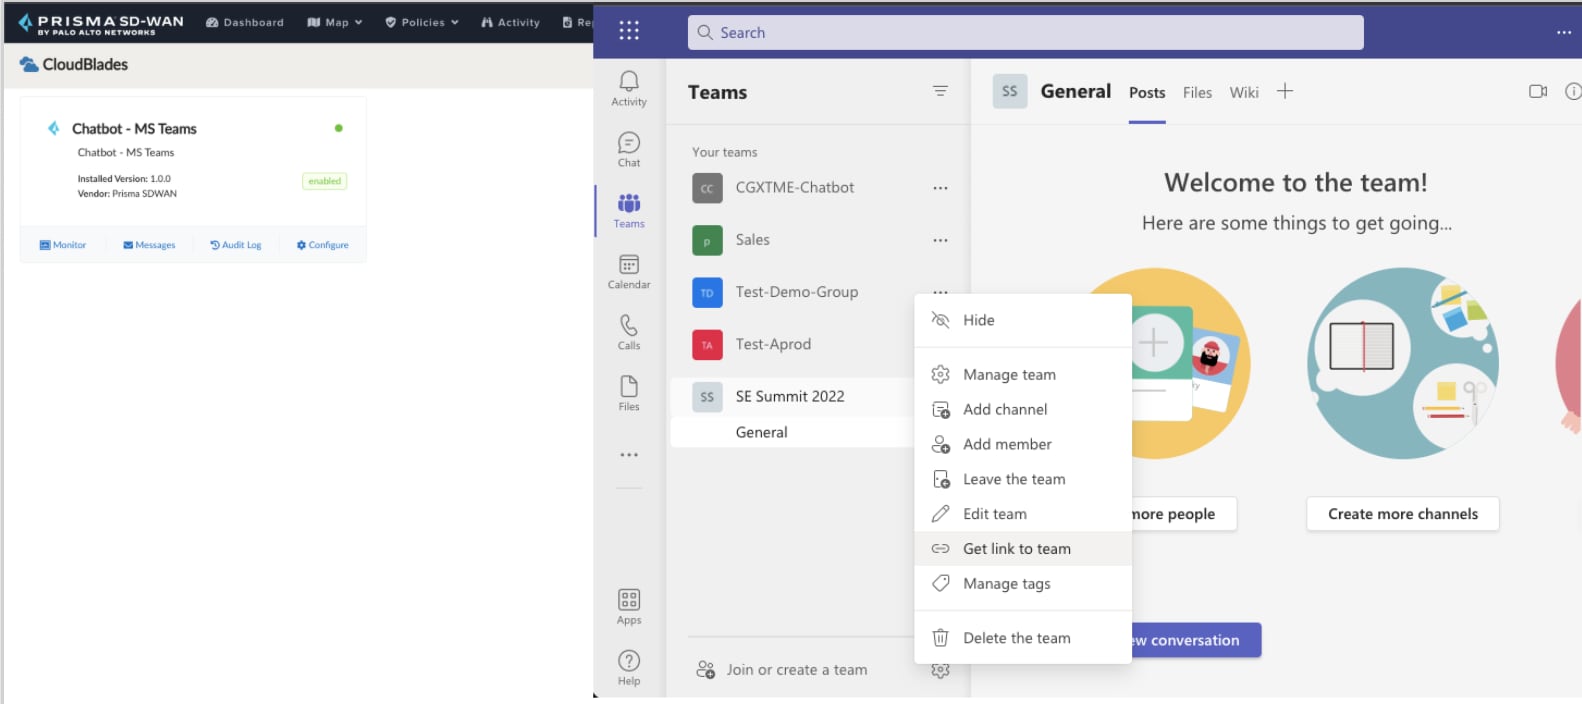1582x704 pixels.
Task: Select the Test-Demo-Group team
Action: click(x=797, y=292)
